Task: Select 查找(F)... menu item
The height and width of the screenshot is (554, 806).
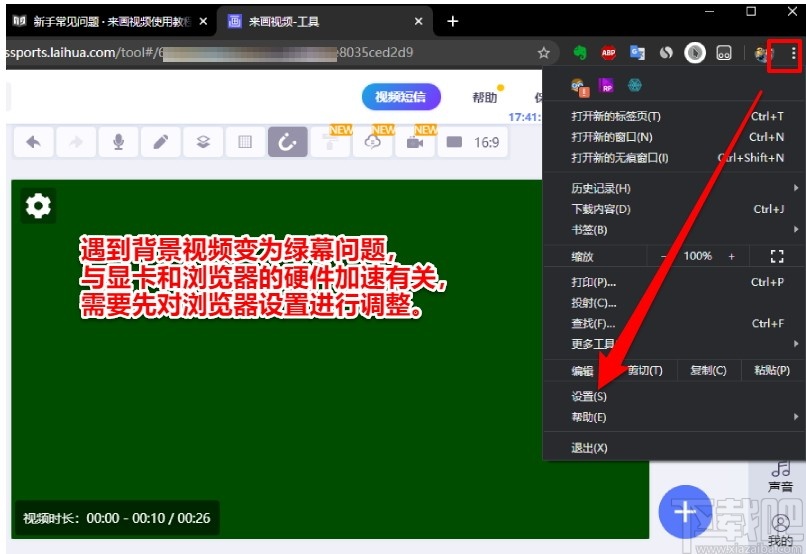Action: 673,323
